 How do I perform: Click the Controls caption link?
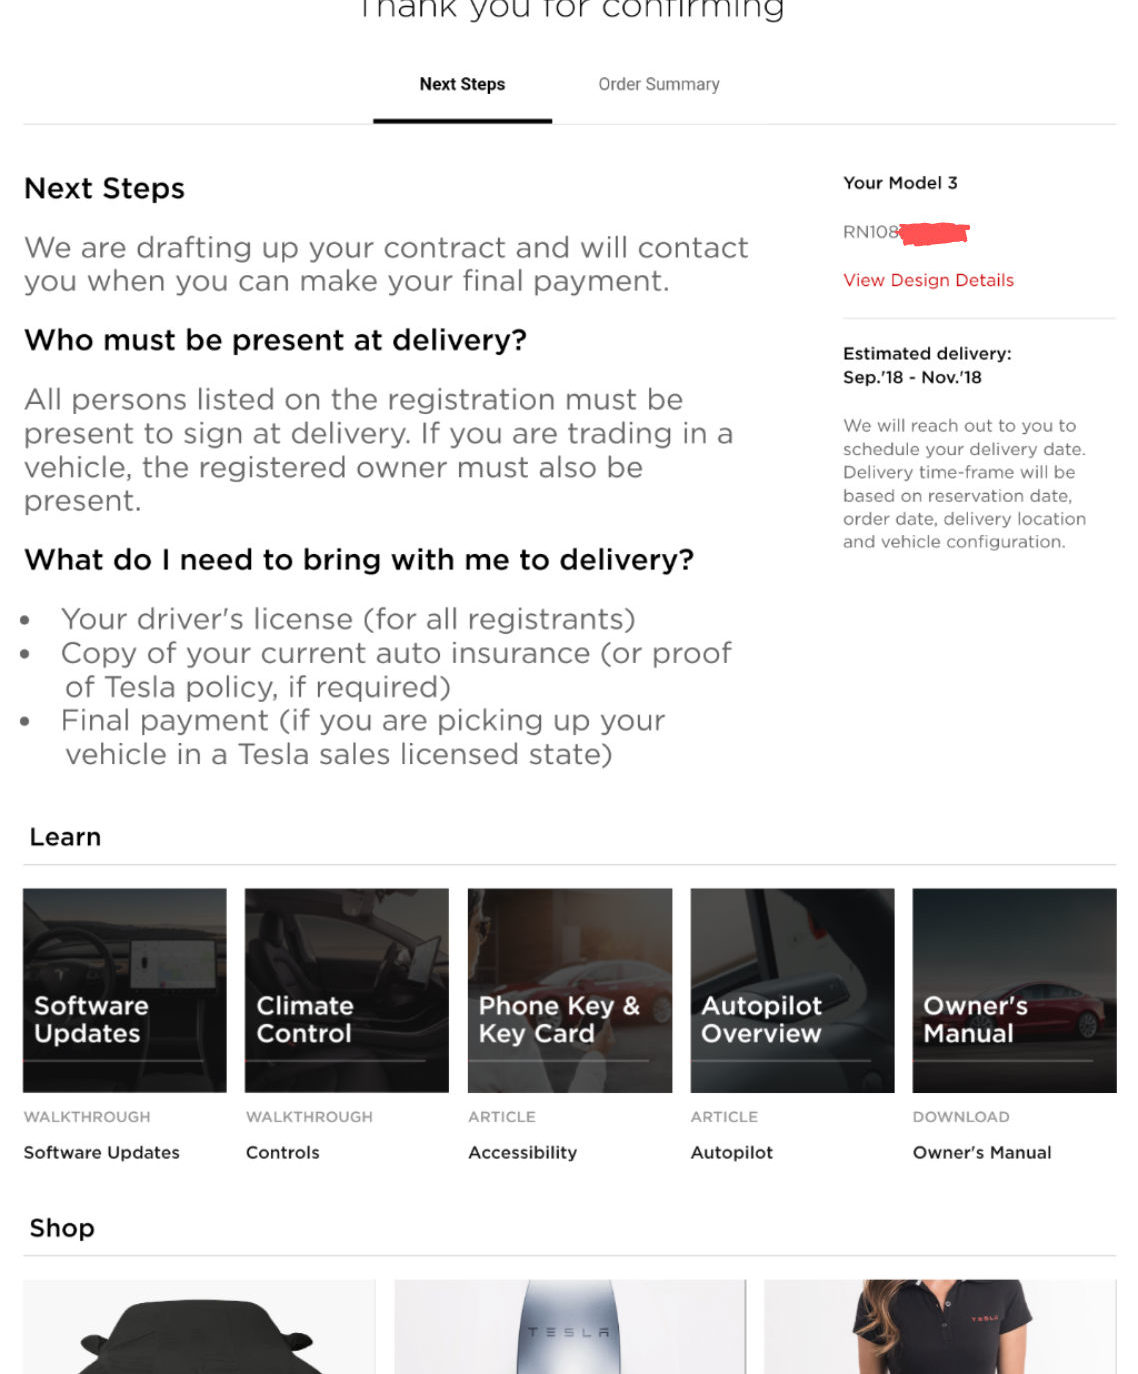283,1152
